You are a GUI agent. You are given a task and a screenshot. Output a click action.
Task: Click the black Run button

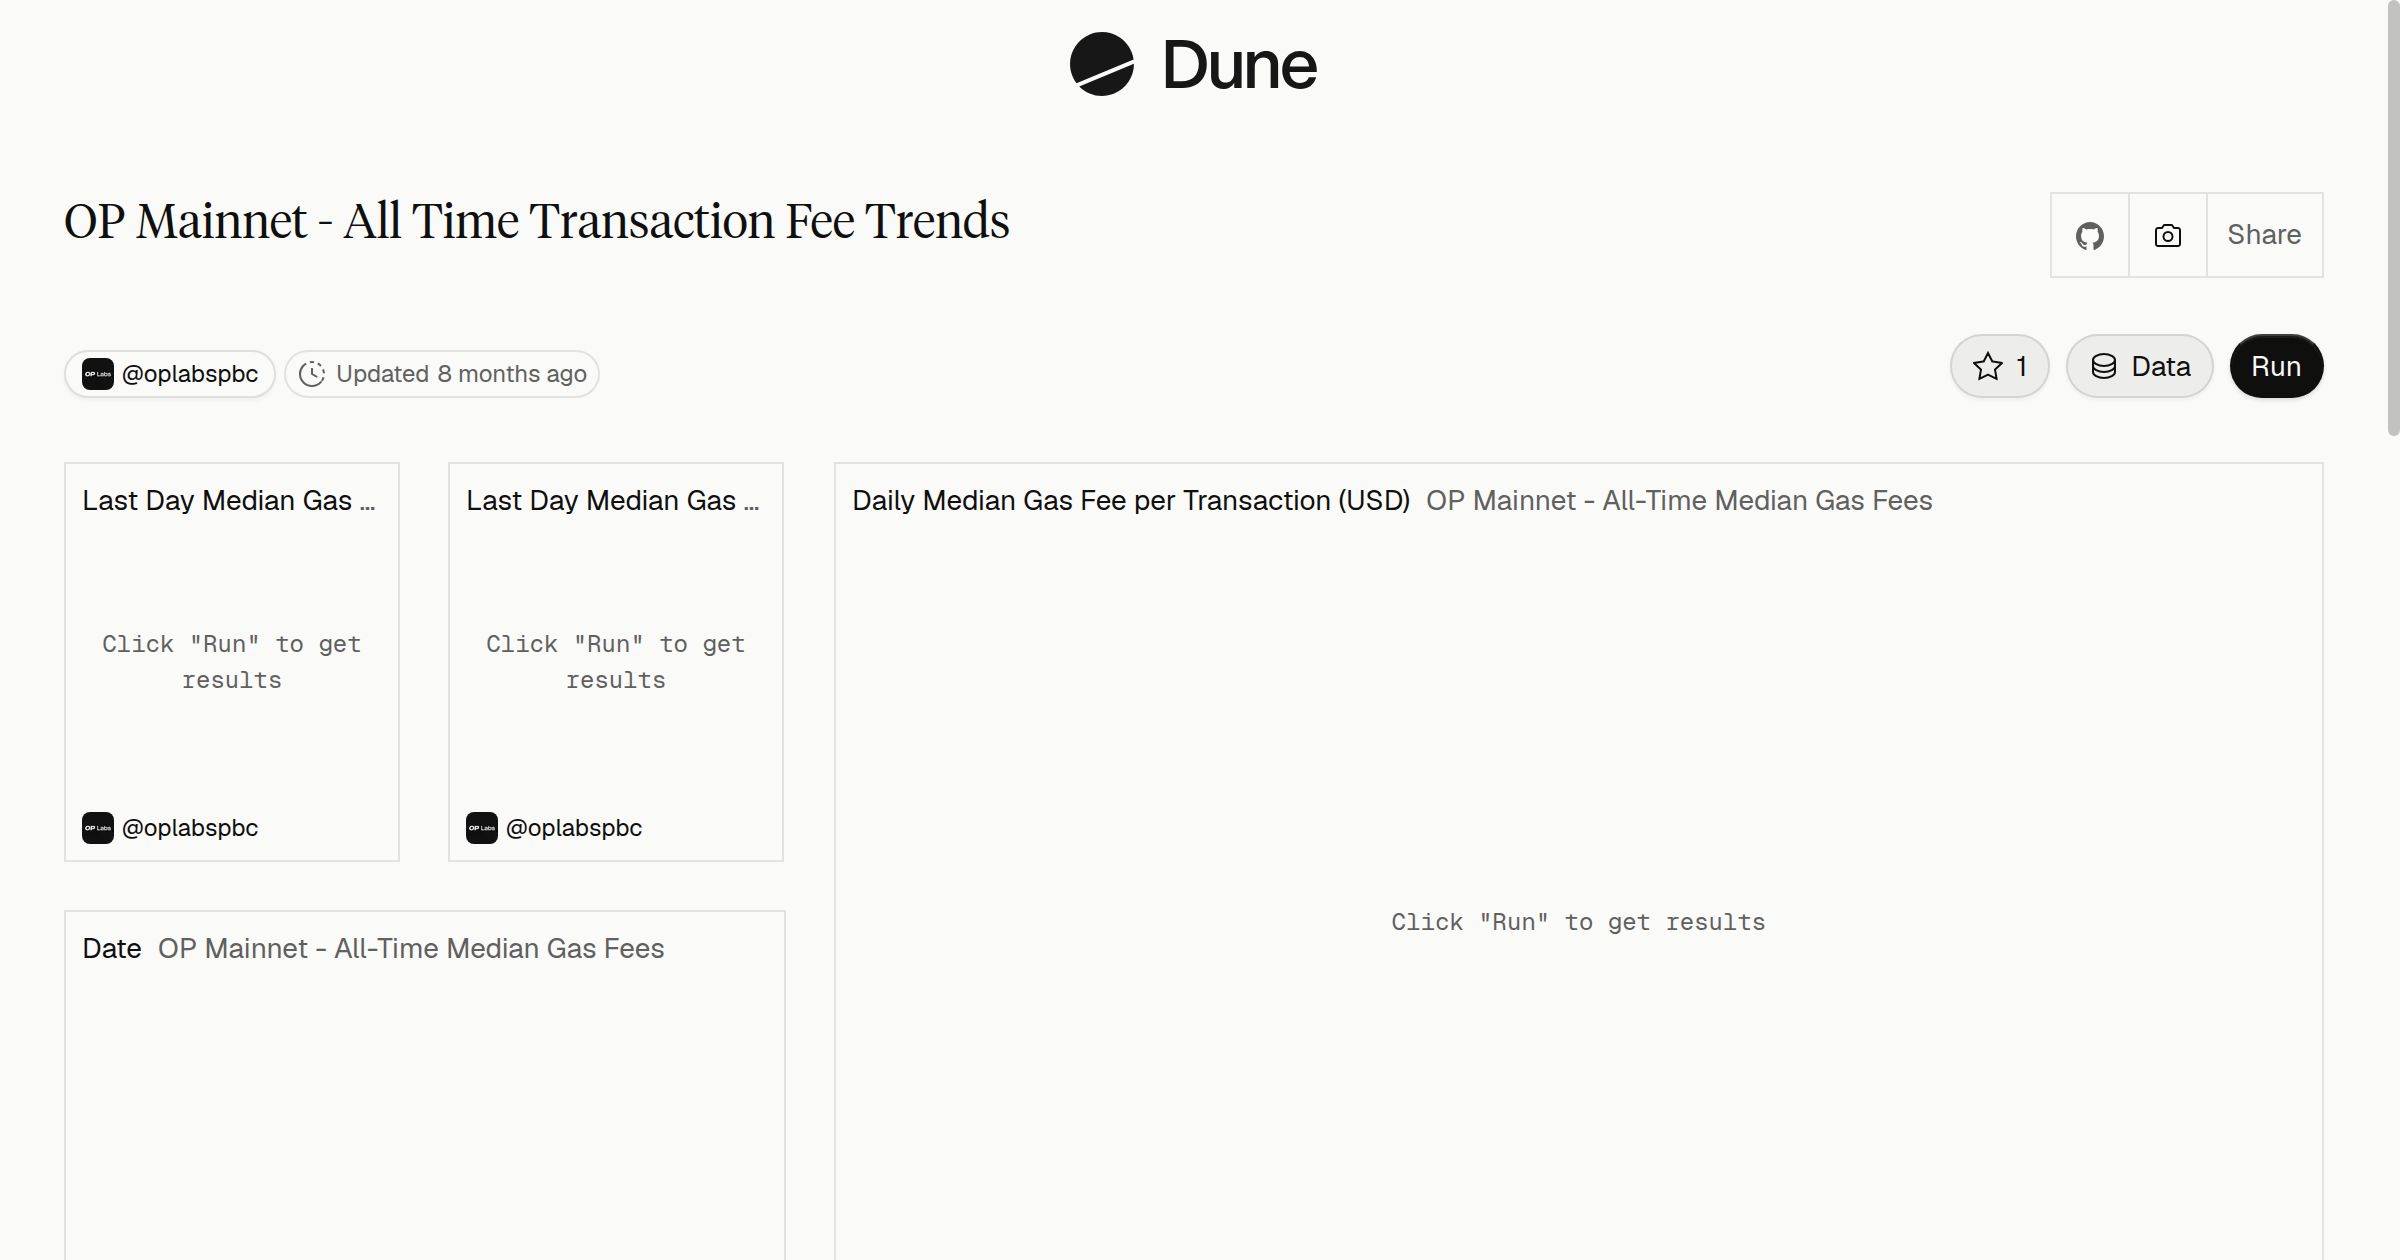[x=2276, y=366]
